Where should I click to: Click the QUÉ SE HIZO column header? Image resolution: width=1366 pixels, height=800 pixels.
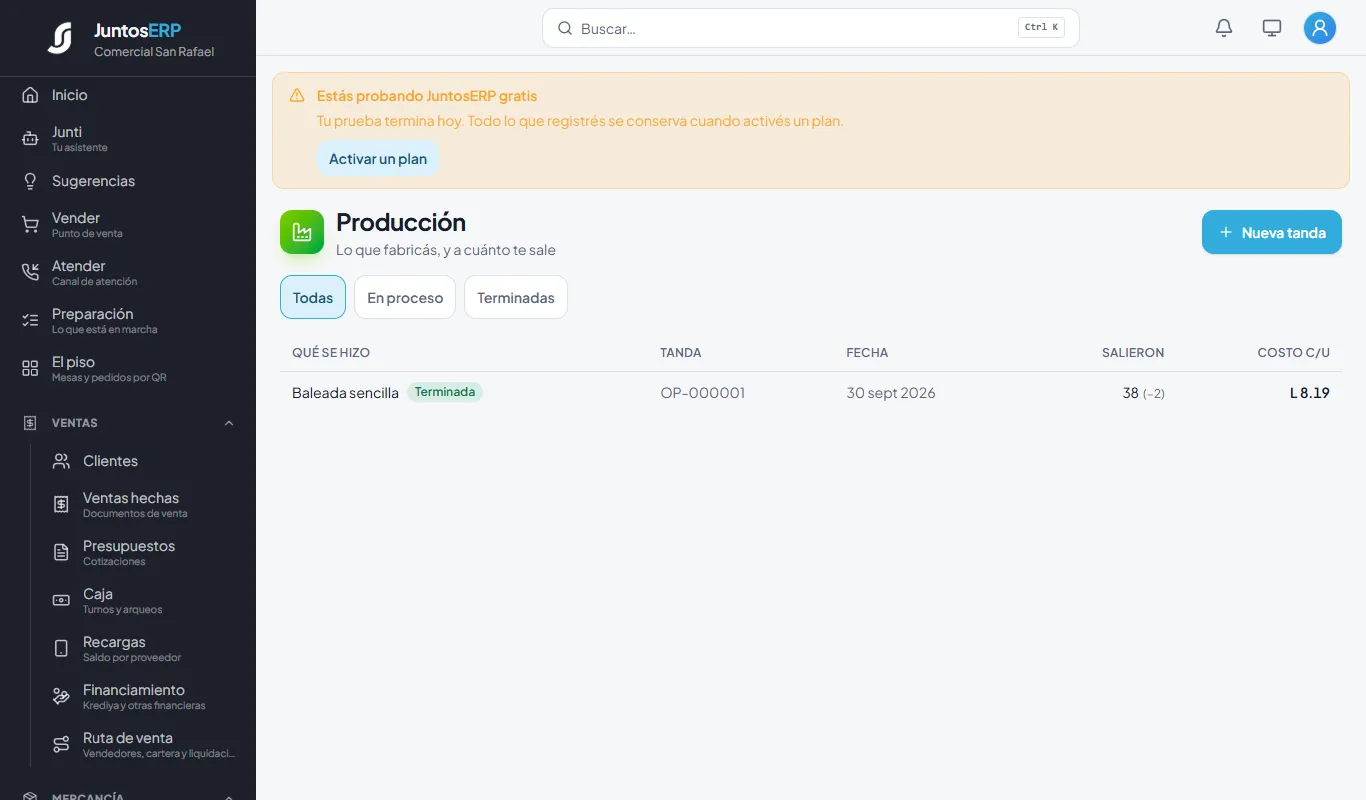coord(331,352)
